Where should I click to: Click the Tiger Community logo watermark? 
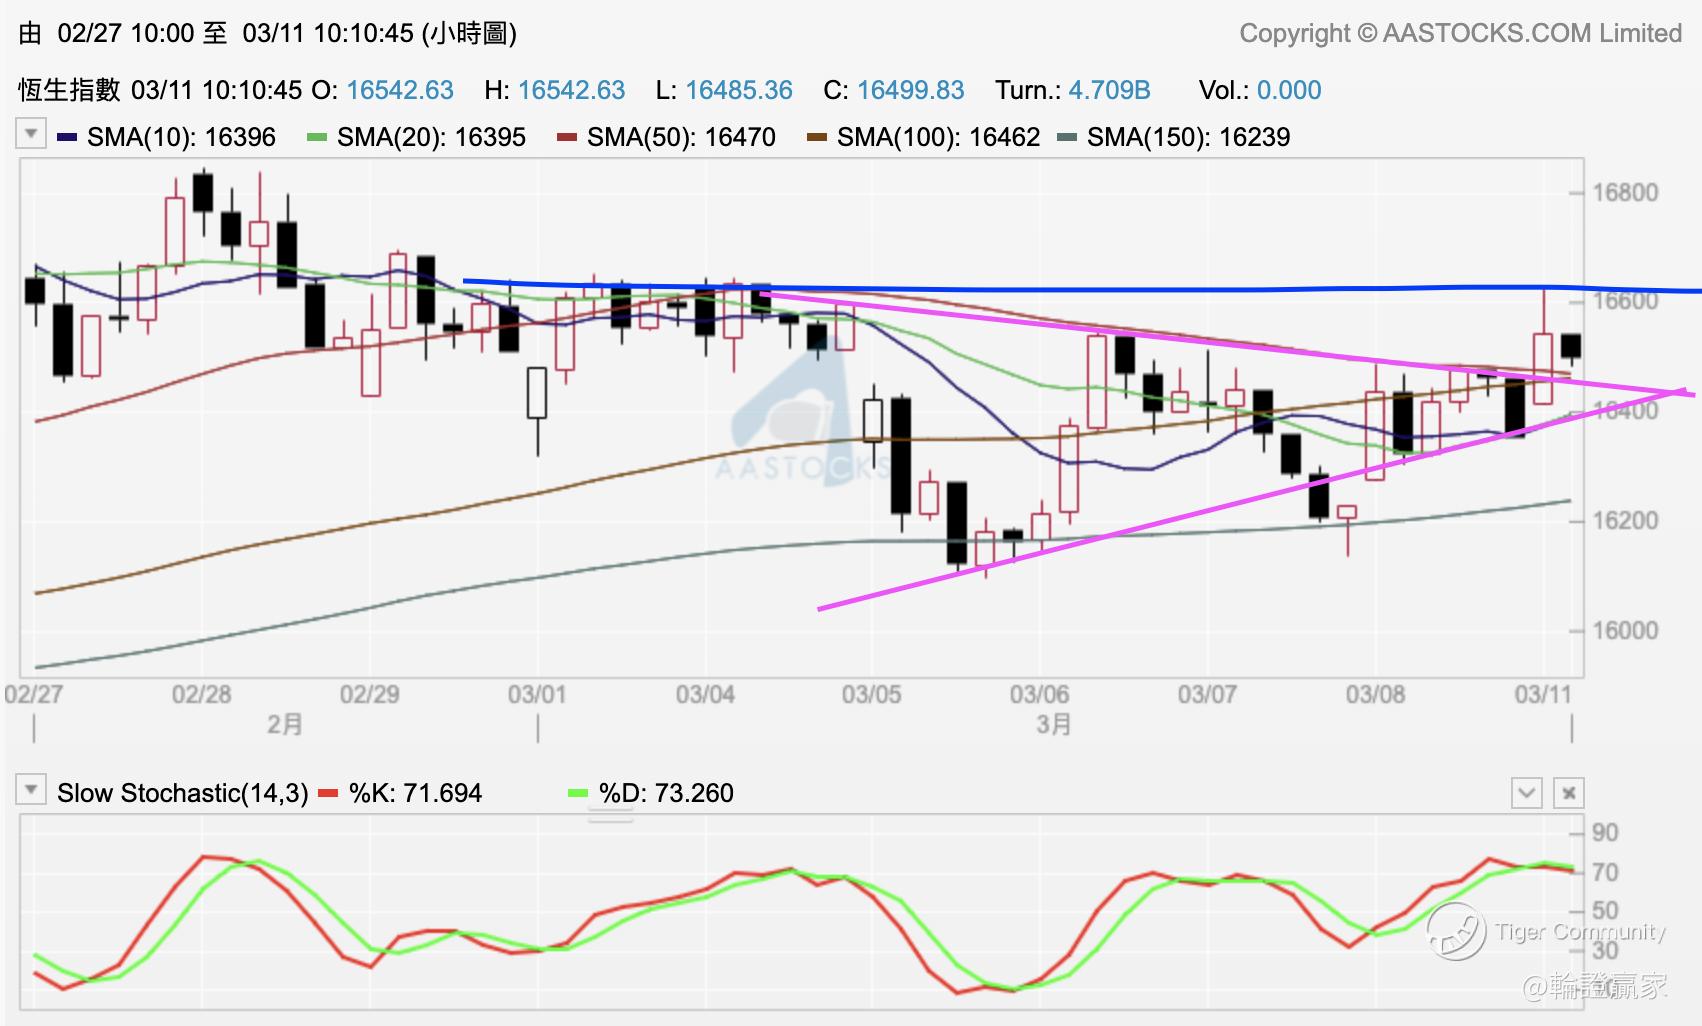coord(1455,931)
